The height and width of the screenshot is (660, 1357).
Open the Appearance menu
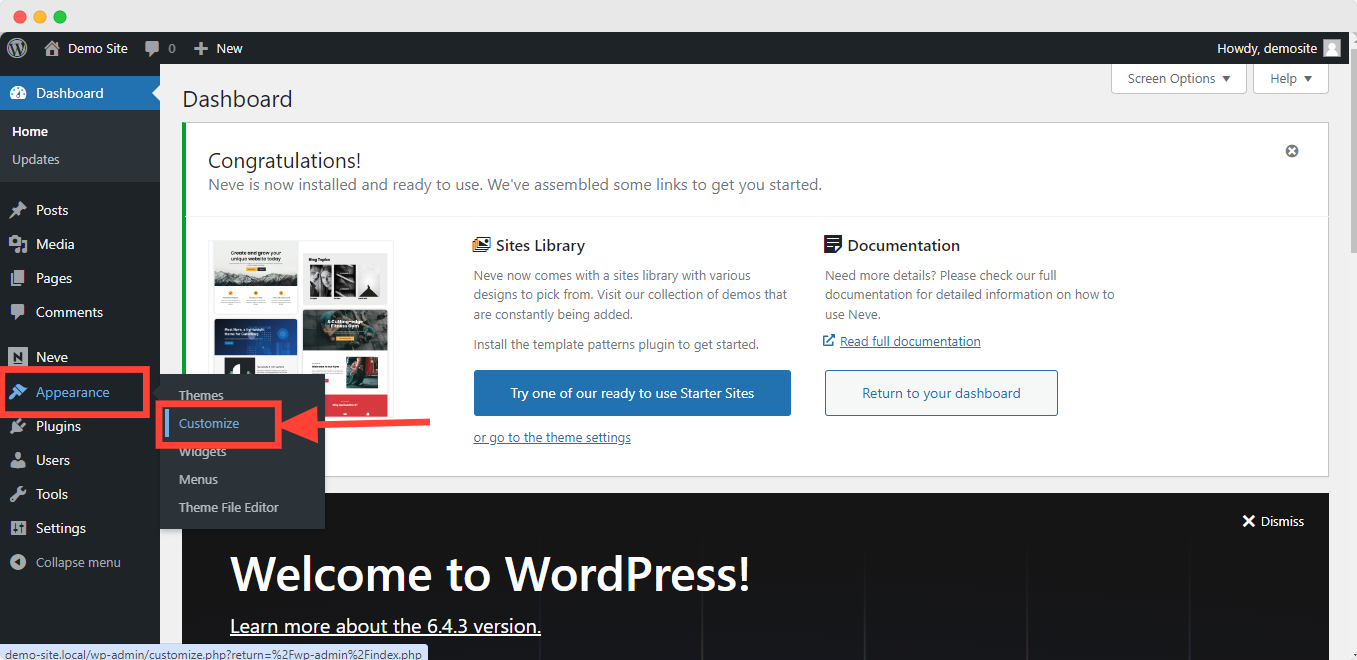coord(80,392)
